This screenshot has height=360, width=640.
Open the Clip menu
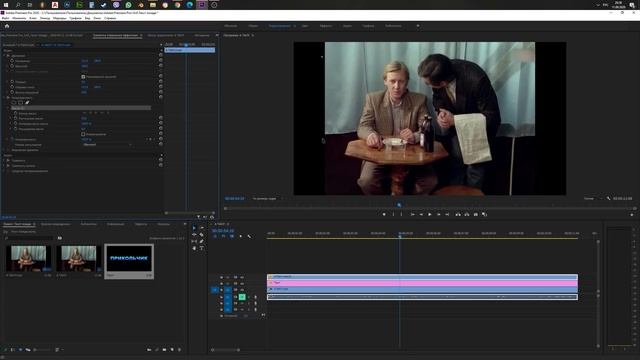pos(33,18)
